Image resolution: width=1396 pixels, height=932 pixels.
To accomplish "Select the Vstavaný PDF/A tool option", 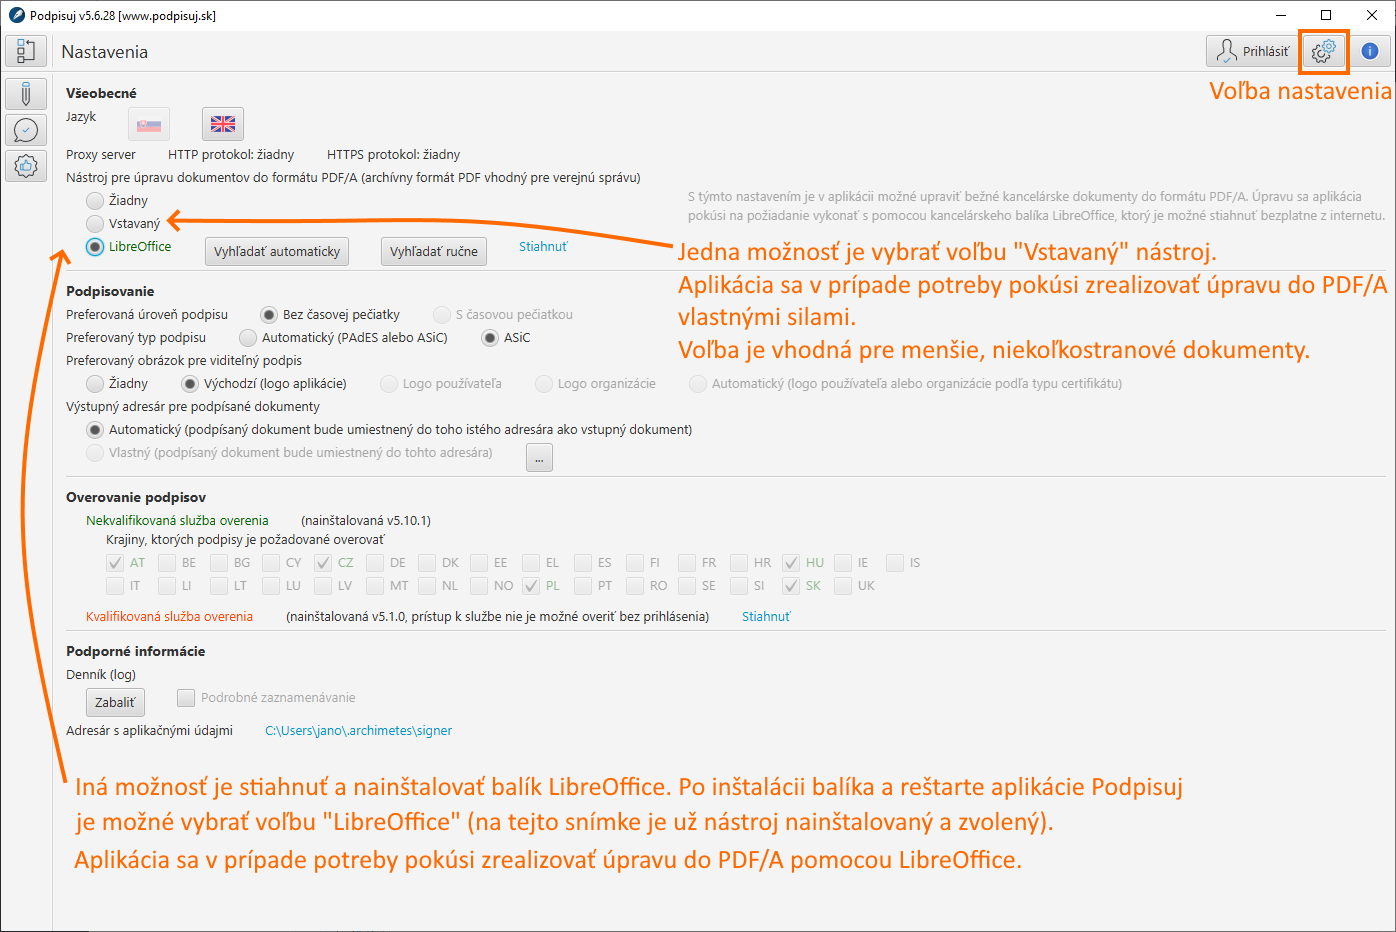I will [95, 224].
